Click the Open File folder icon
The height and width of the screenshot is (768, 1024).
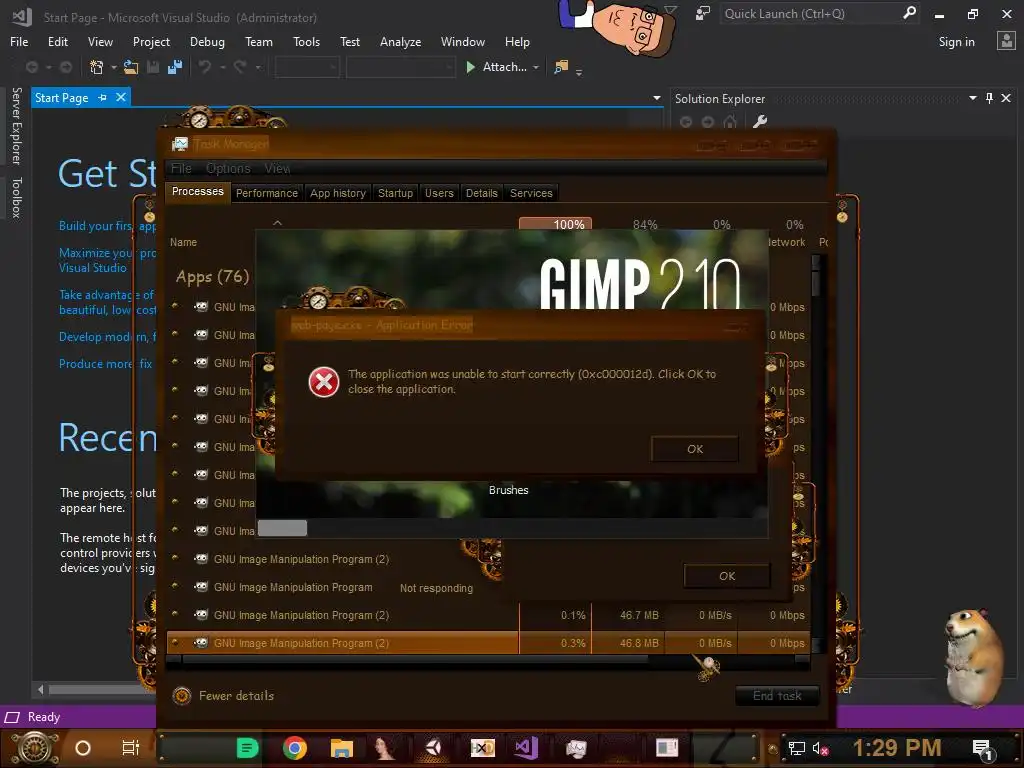[131, 67]
